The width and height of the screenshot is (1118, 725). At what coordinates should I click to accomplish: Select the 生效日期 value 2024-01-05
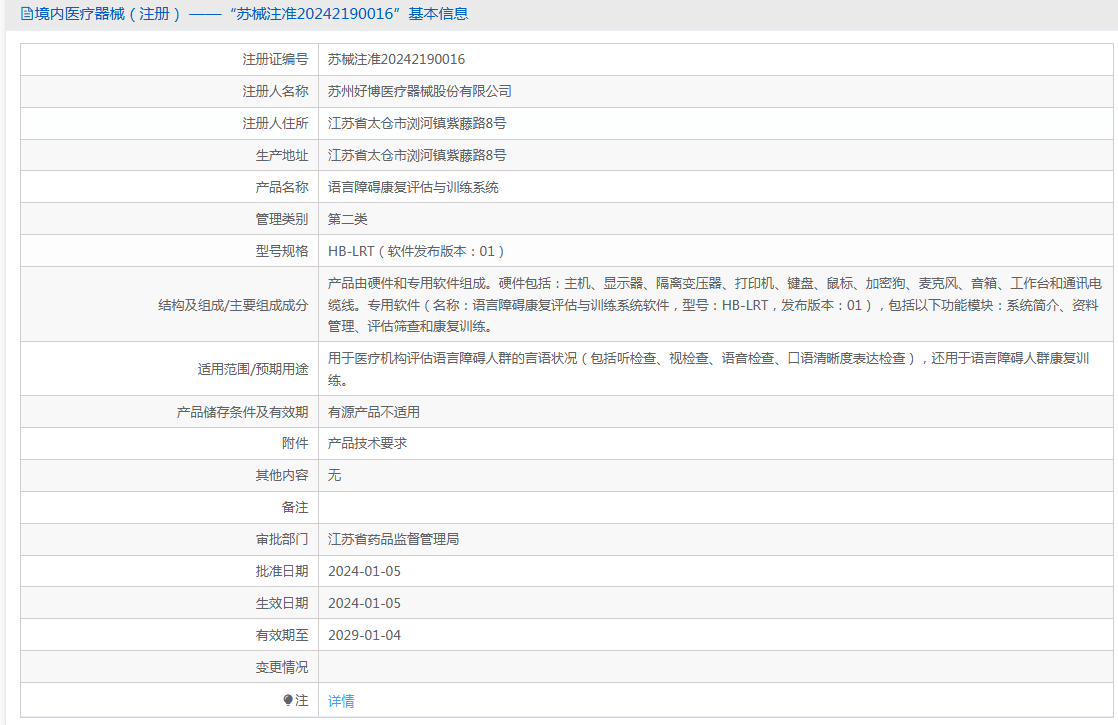pyautogui.click(x=364, y=604)
